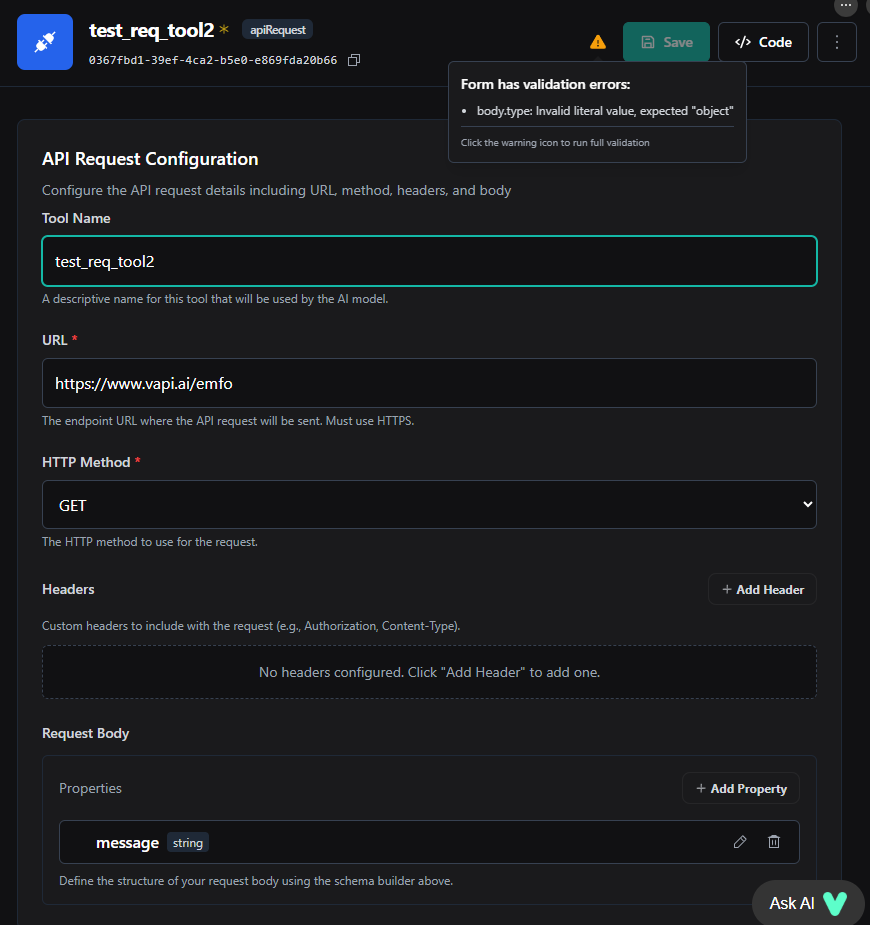Delete the message property via trash icon

tap(774, 842)
